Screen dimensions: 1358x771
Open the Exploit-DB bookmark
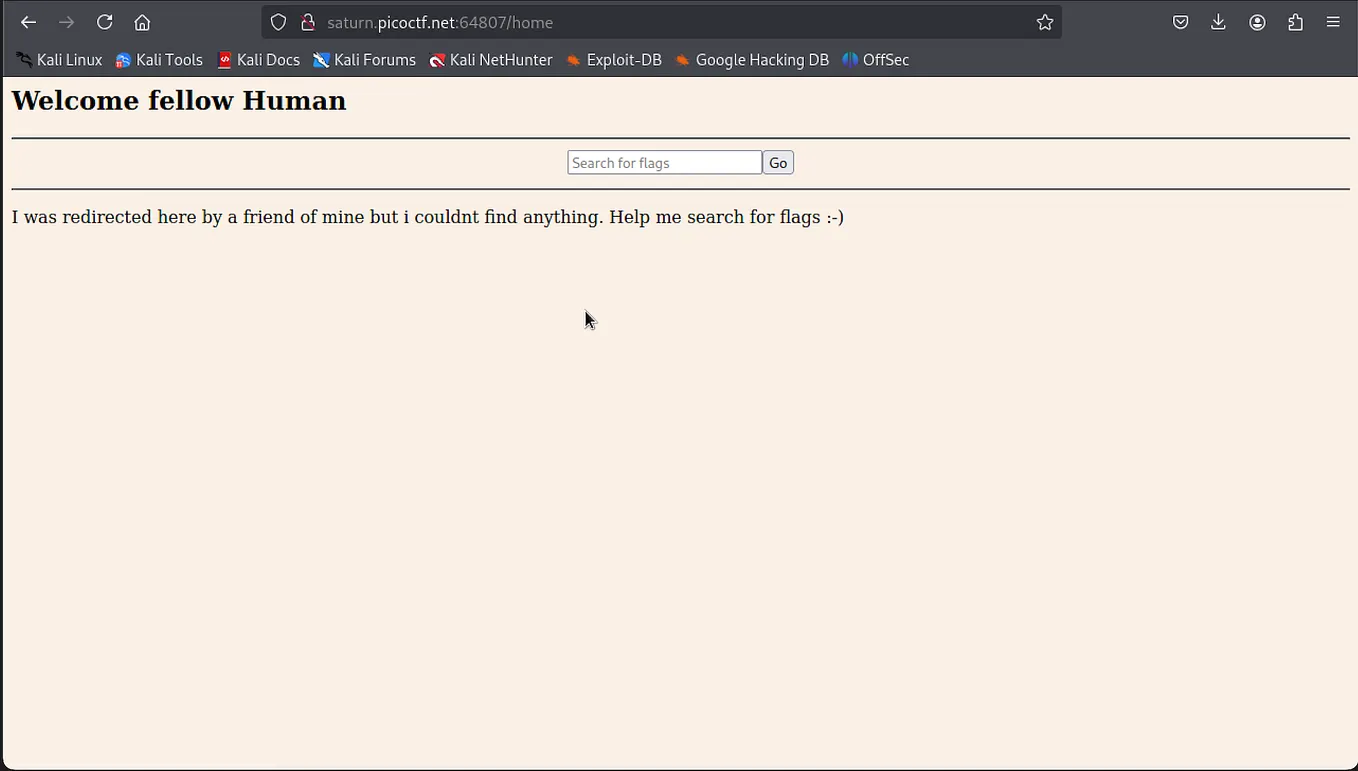[x=613, y=60]
